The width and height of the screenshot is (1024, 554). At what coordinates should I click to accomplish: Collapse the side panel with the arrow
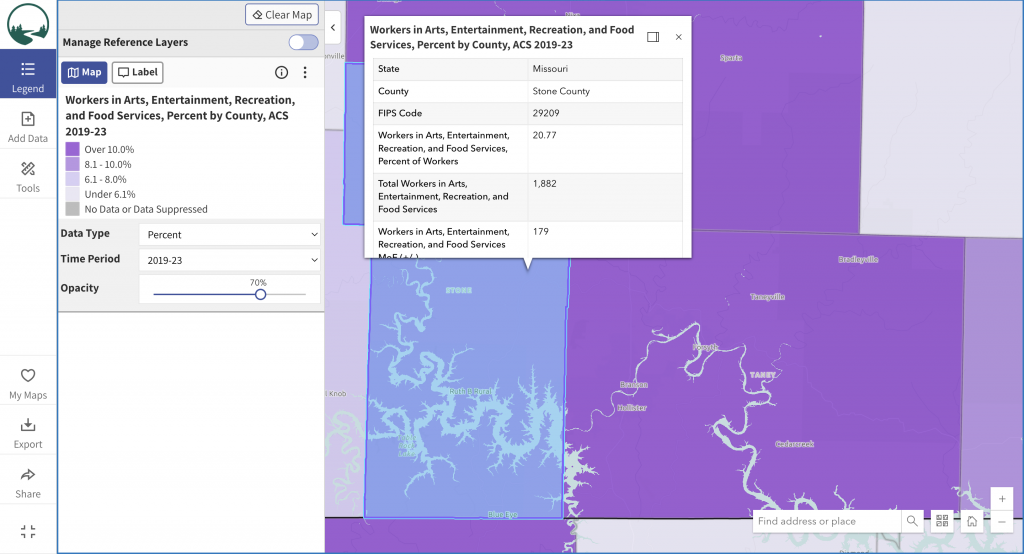pyautogui.click(x=333, y=27)
